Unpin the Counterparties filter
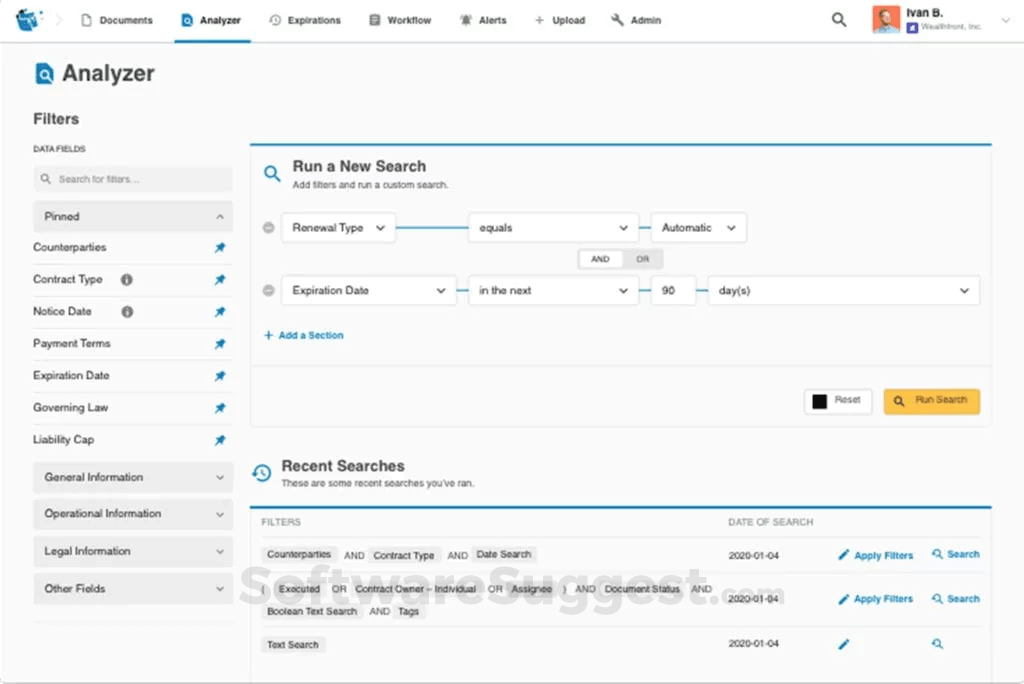Viewport: 1024px width, 684px height. [220, 247]
